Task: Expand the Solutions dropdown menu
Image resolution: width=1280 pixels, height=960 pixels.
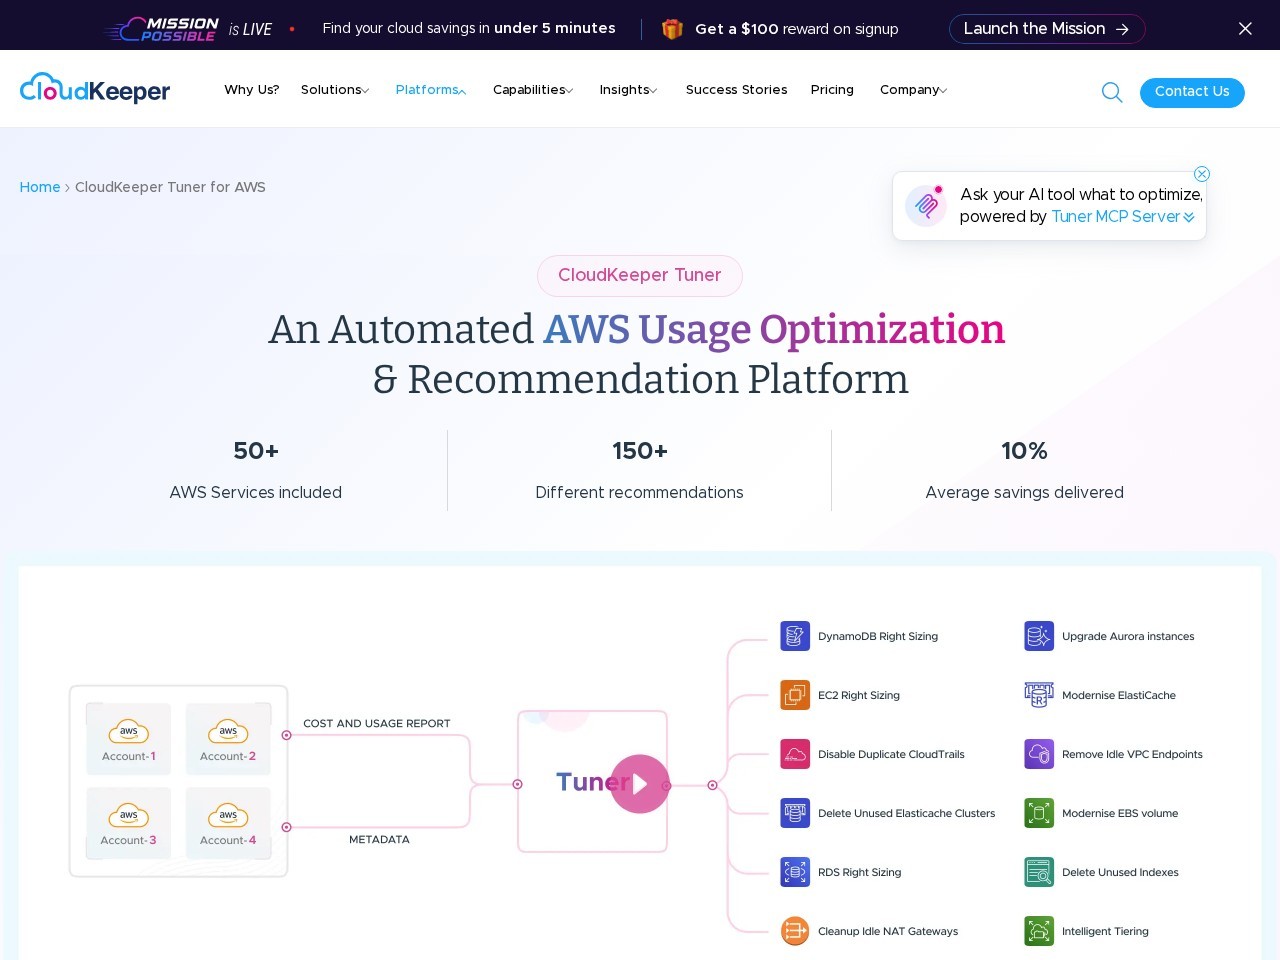Action: tap(335, 90)
